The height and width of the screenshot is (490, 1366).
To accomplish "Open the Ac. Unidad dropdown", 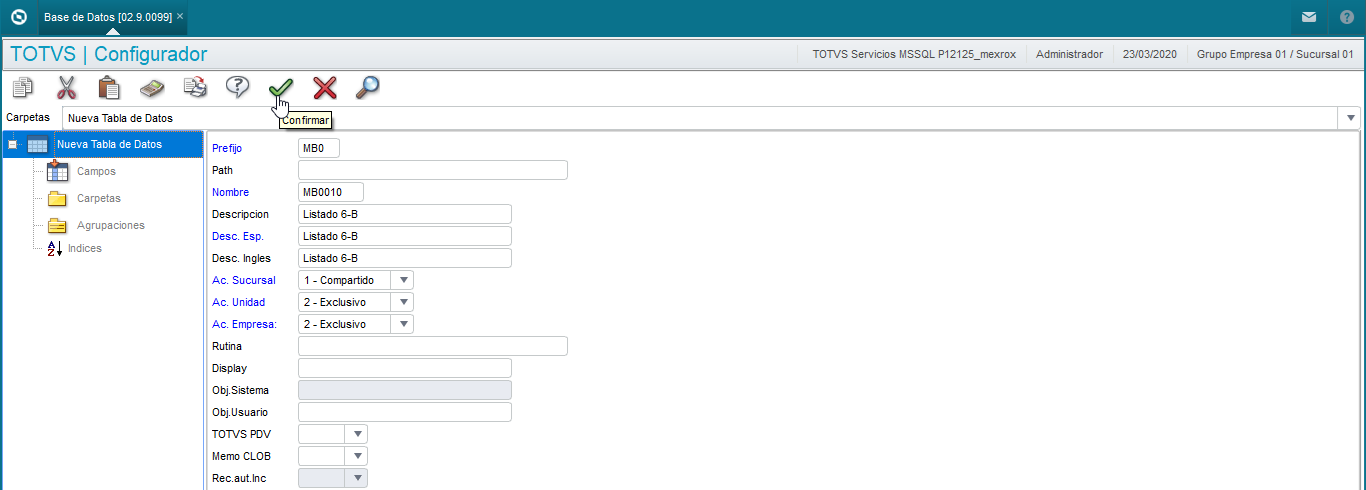I will [403, 302].
